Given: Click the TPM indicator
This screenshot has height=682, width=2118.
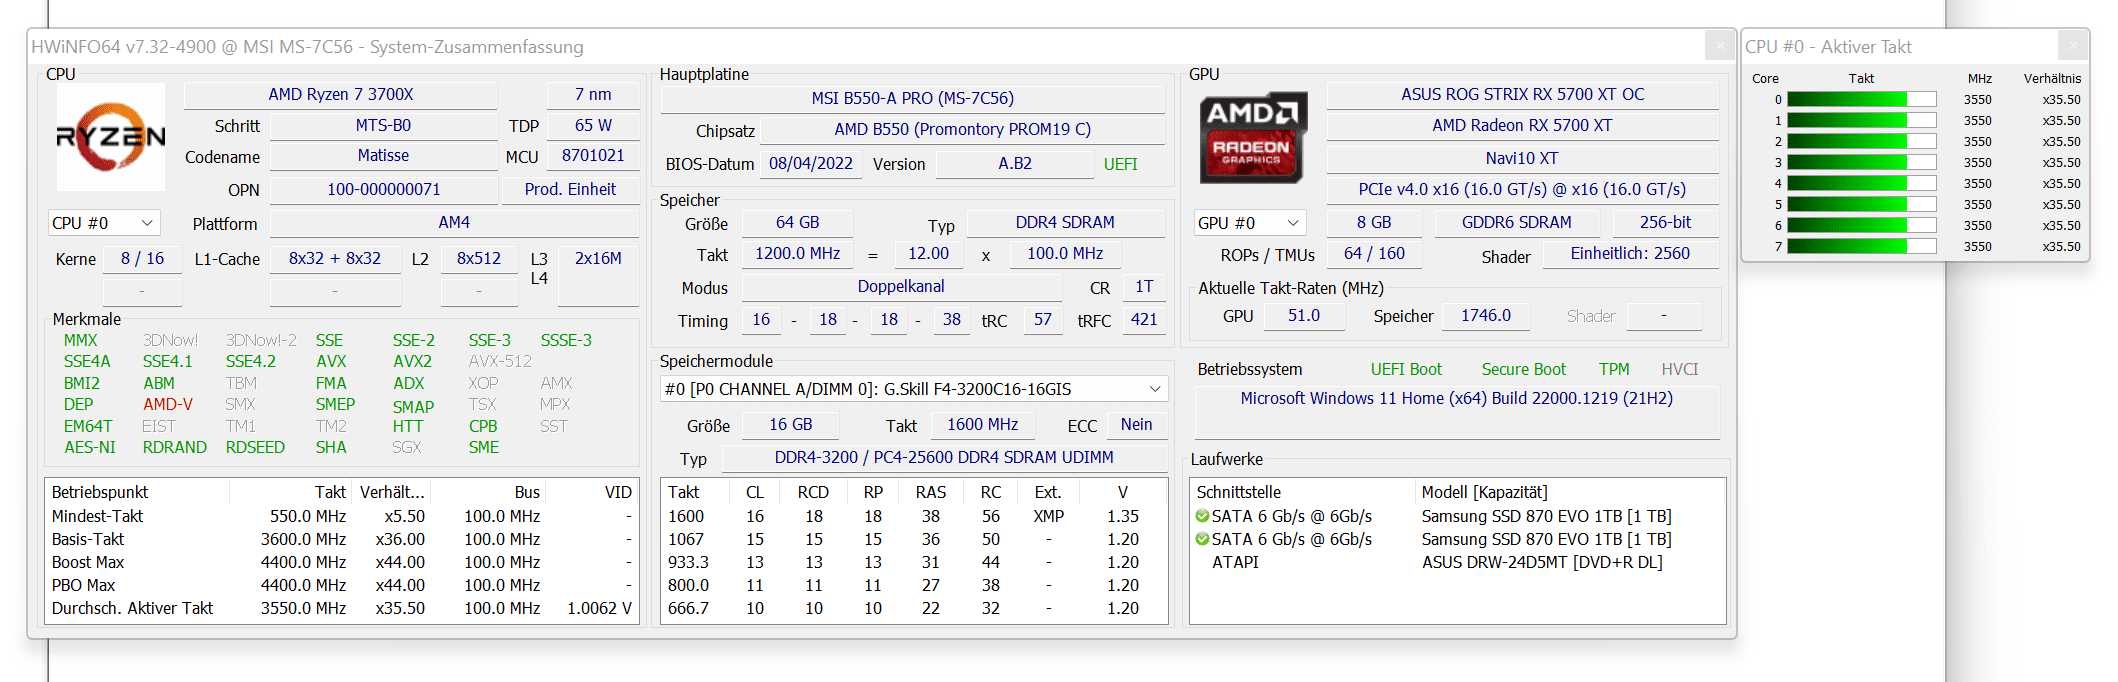Looking at the screenshot, I should click(1614, 370).
